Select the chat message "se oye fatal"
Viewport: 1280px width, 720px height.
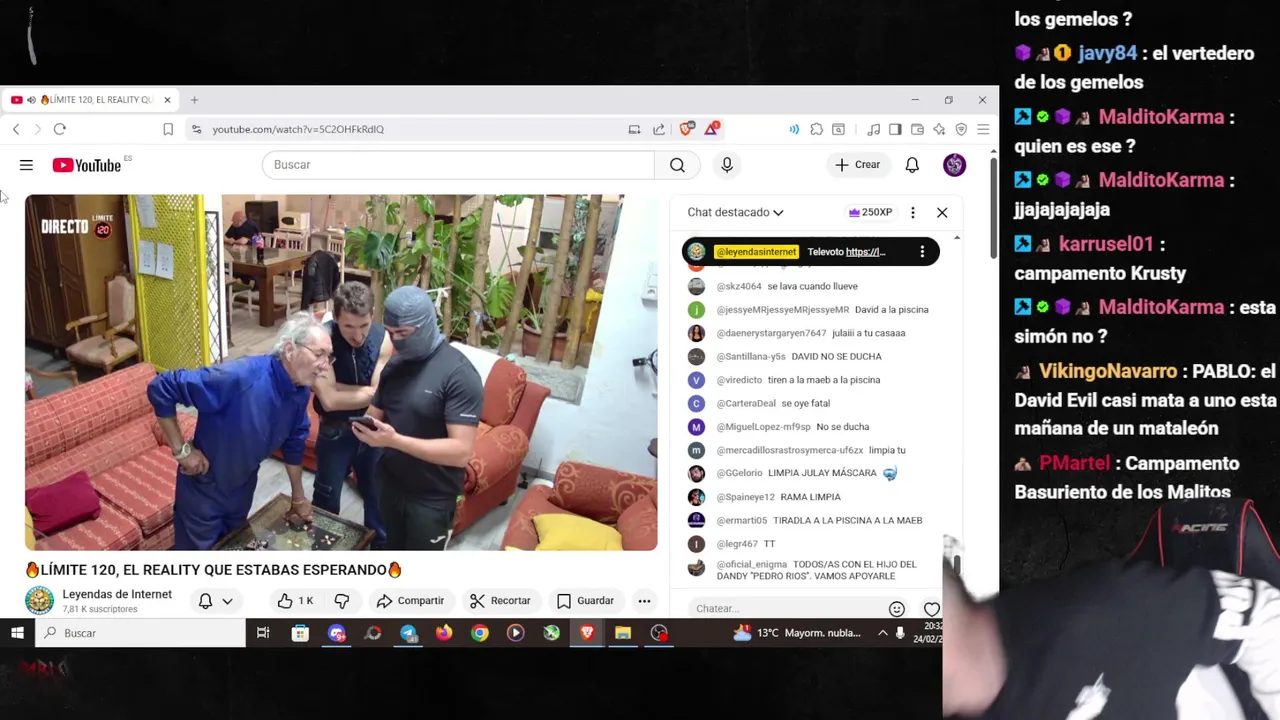point(805,403)
